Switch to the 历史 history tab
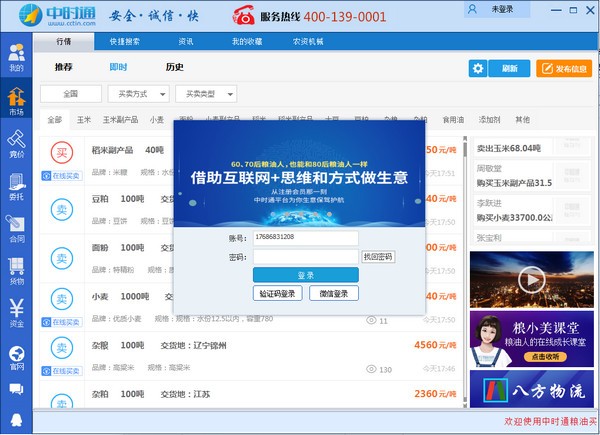600x435 pixels. click(x=174, y=68)
